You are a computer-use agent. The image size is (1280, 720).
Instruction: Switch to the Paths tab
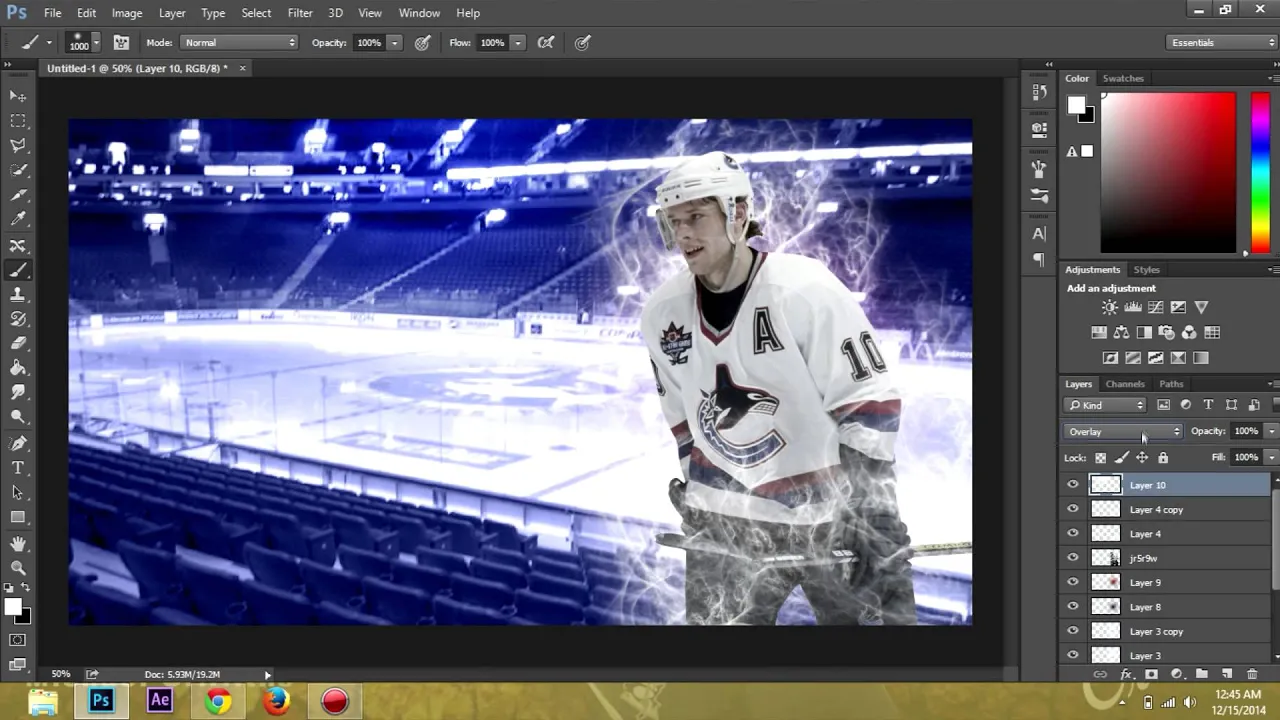pyautogui.click(x=1171, y=384)
